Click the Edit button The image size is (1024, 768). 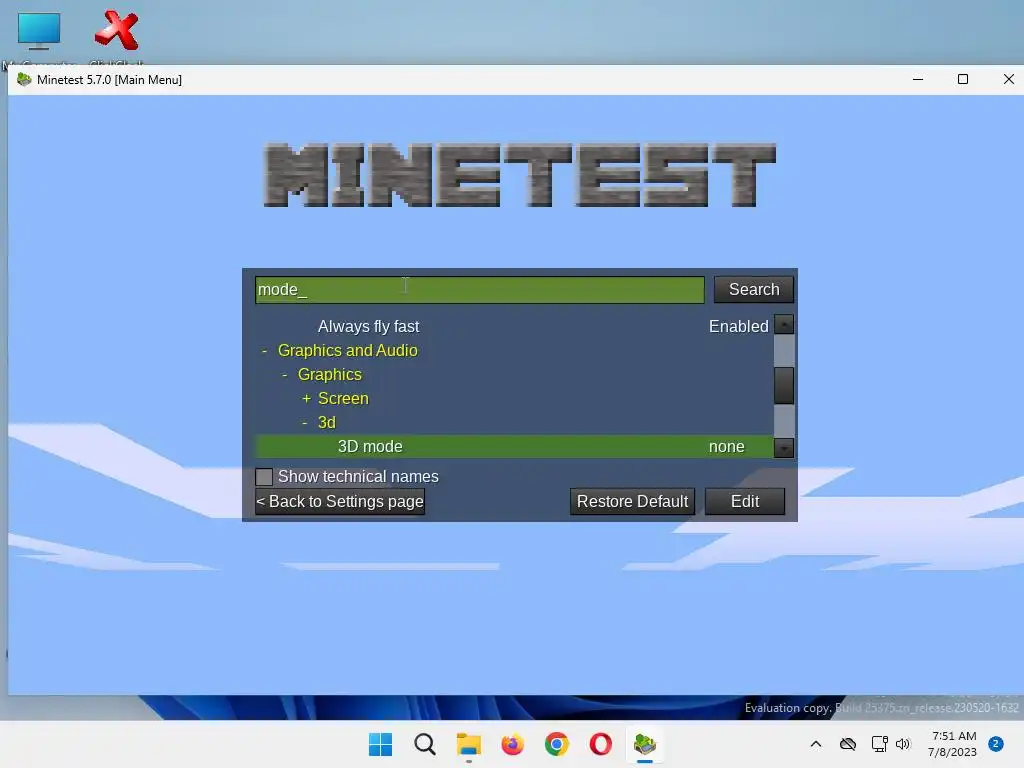(744, 502)
